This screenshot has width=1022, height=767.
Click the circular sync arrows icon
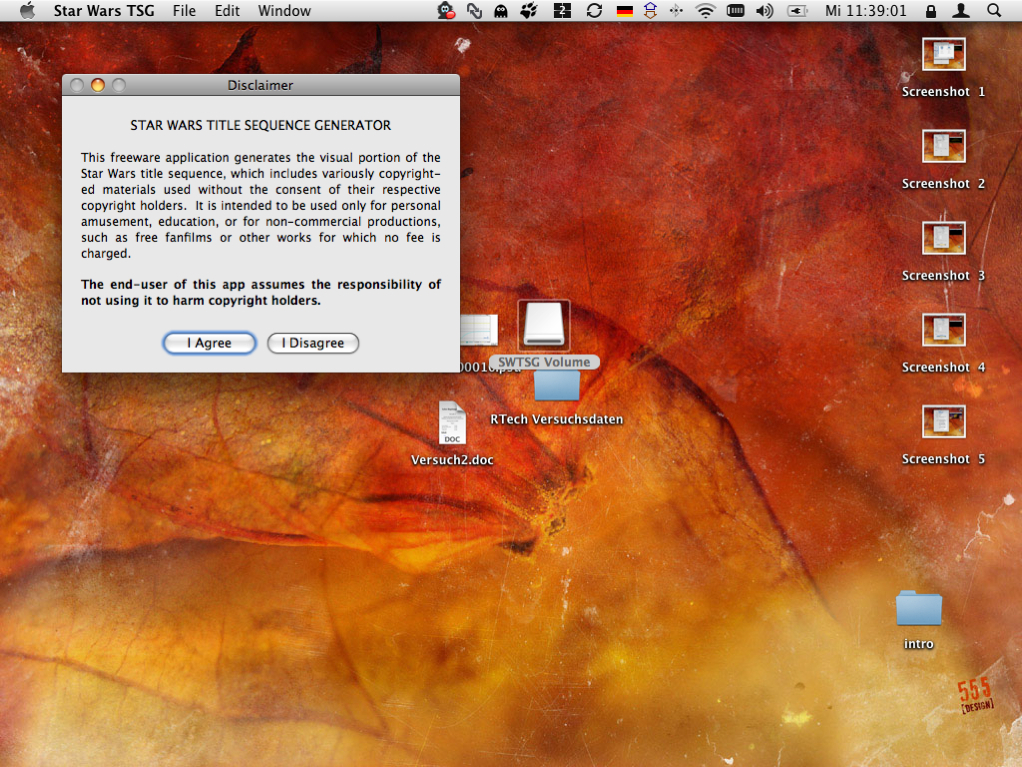(x=594, y=10)
